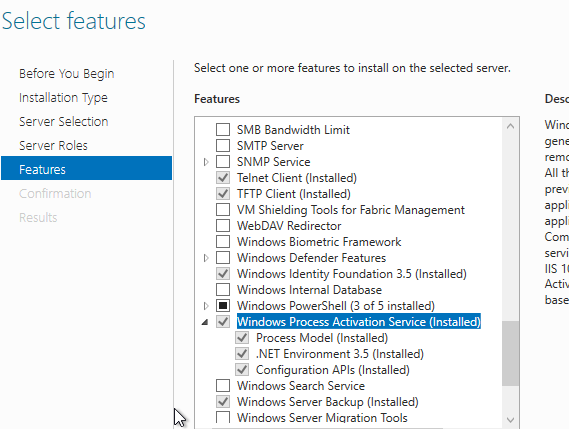Click the features list scroll up arrow
The image size is (569, 429).
pyautogui.click(x=510, y=126)
